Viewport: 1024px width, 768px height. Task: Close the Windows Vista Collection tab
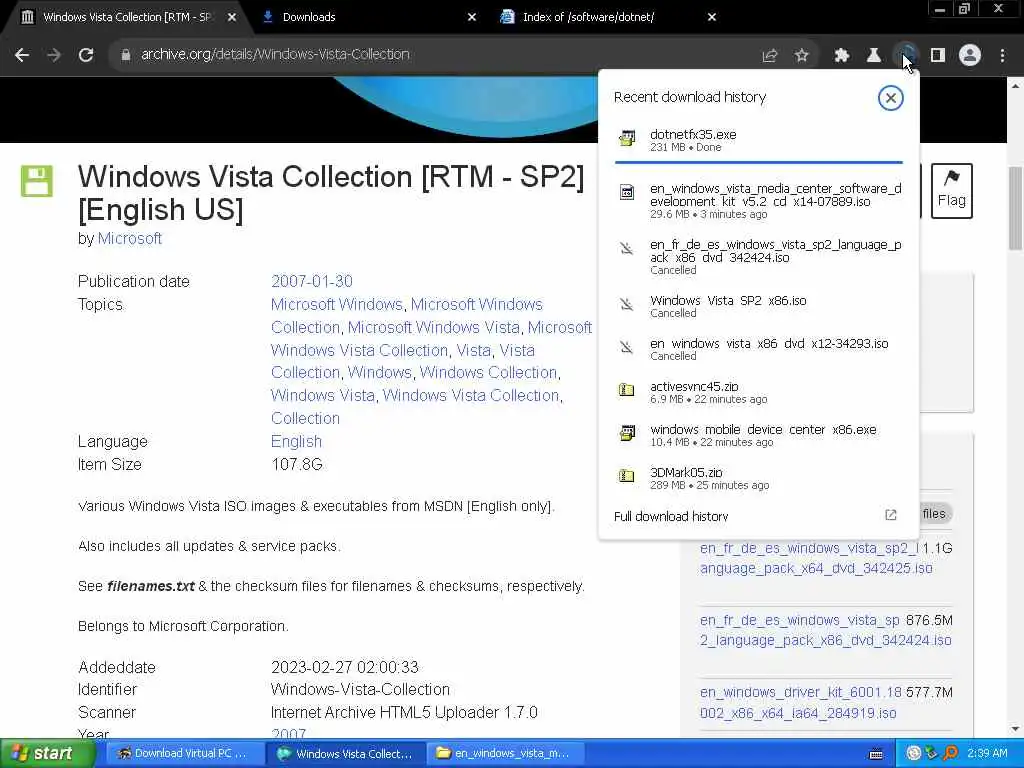[x=232, y=18]
